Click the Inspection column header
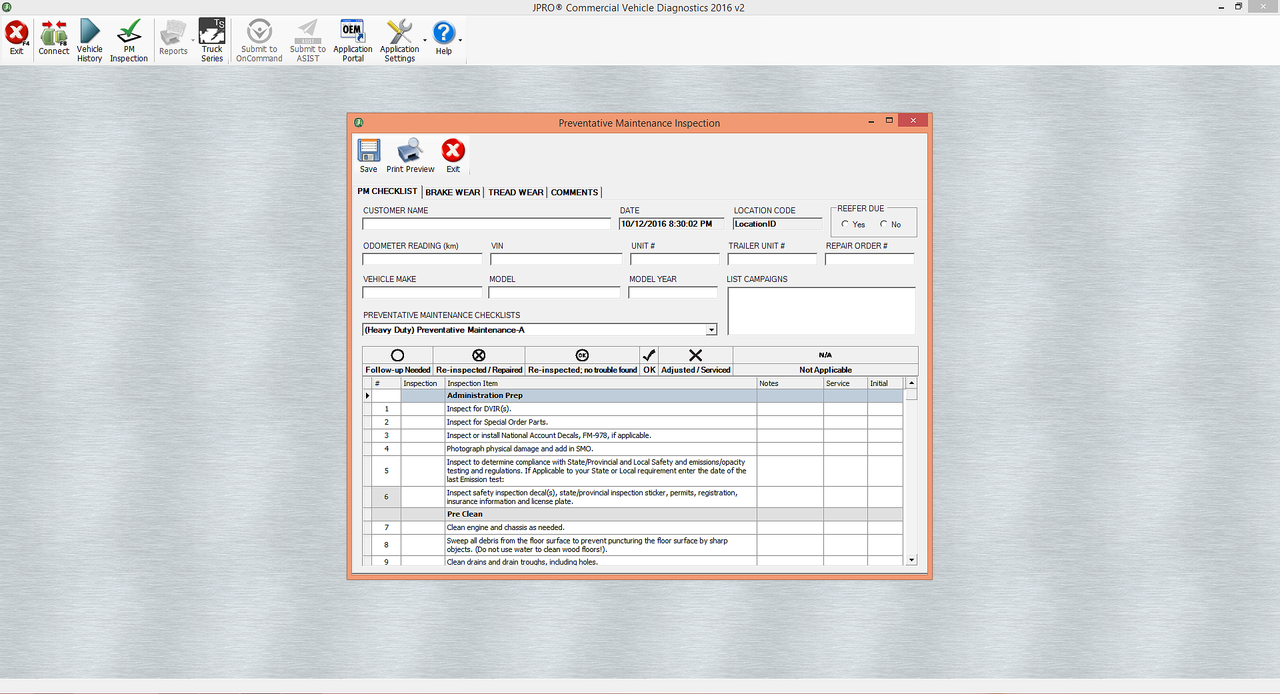Viewport: 1280px width, 694px height. click(421, 383)
